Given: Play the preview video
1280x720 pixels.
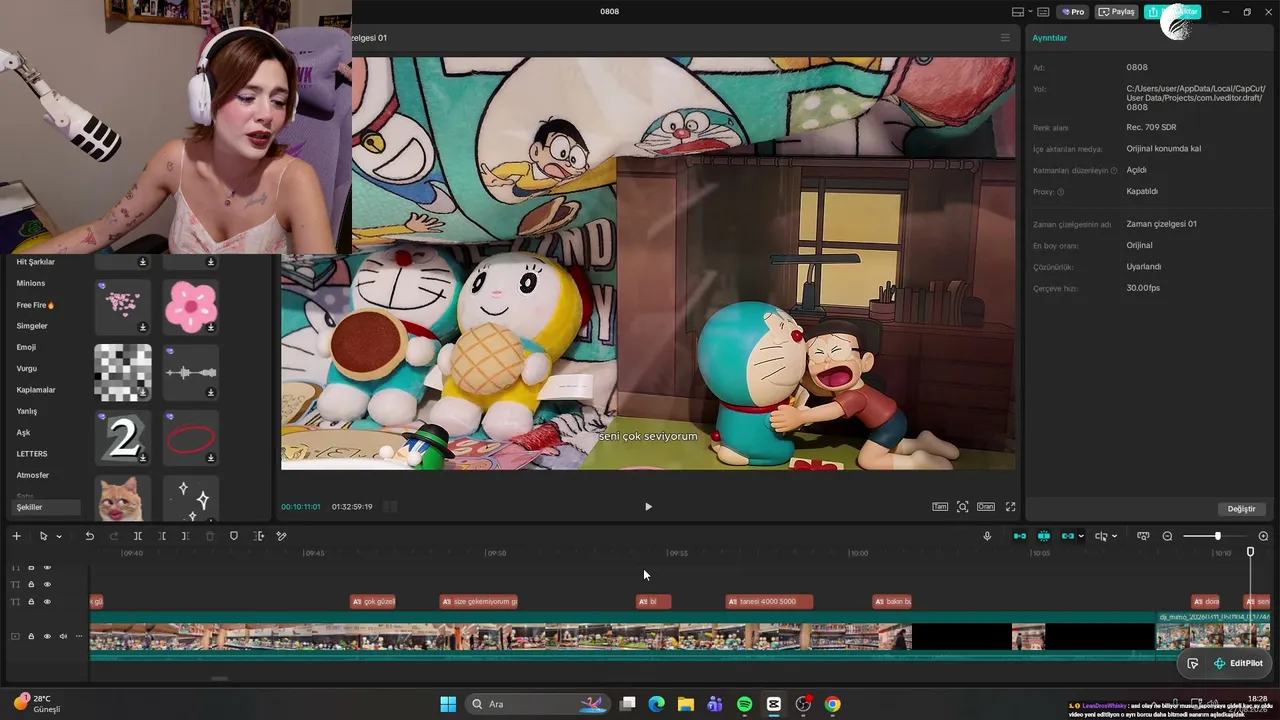Looking at the screenshot, I should pyautogui.click(x=648, y=507).
